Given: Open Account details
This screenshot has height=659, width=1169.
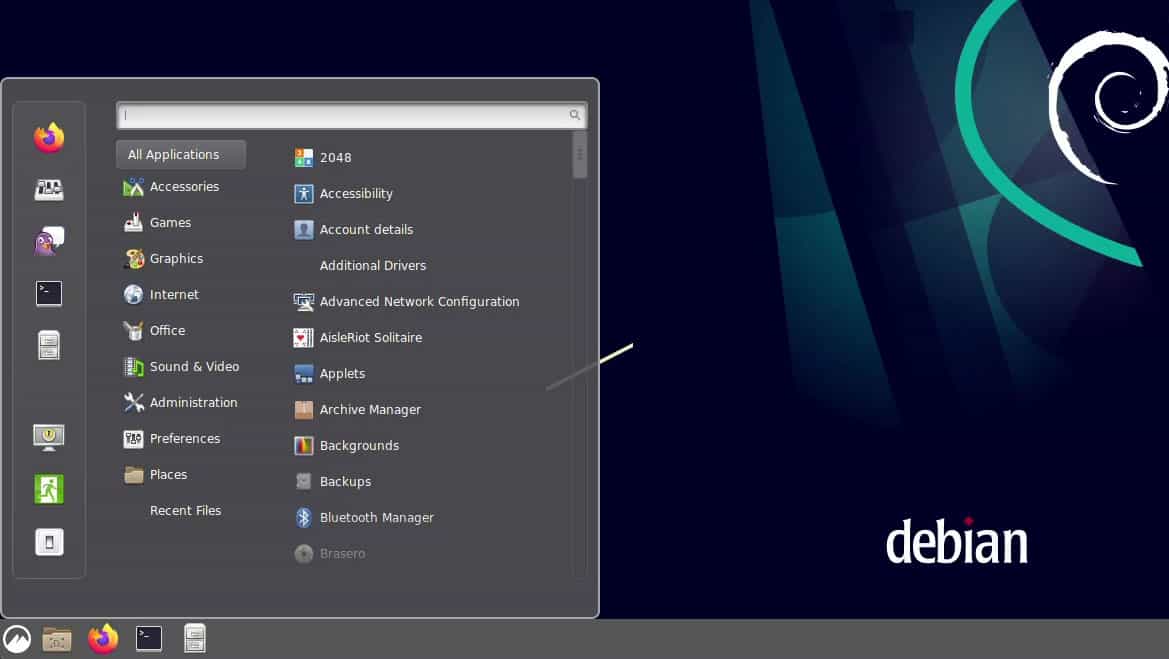Looking at the screenshot, I should coord(365,229).
